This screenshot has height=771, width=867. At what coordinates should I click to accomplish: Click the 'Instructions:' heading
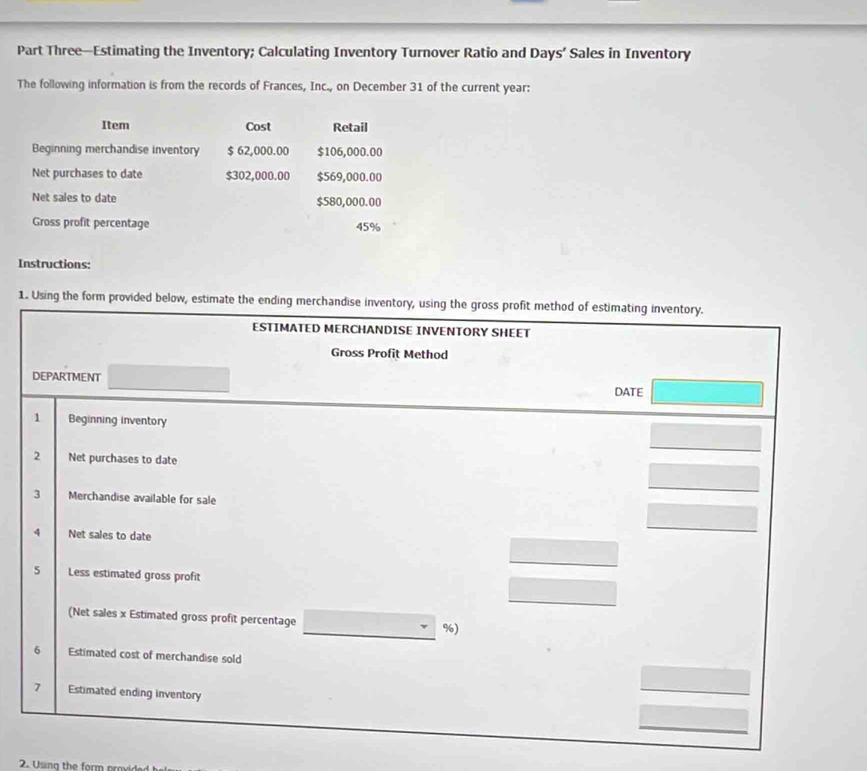(x=54, y=264)
